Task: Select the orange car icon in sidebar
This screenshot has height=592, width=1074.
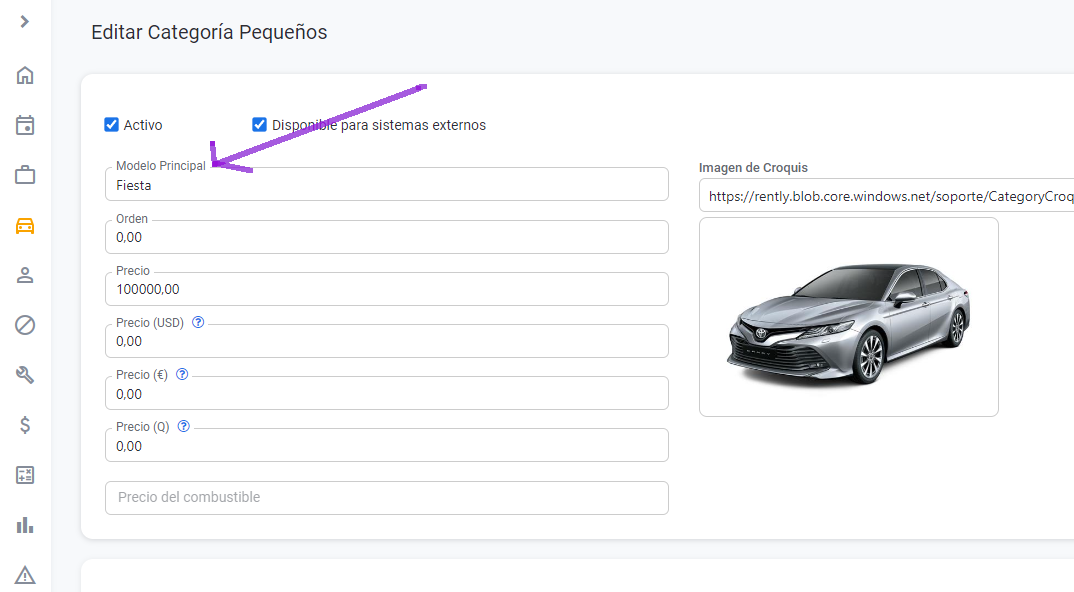Action: [25, 226]
